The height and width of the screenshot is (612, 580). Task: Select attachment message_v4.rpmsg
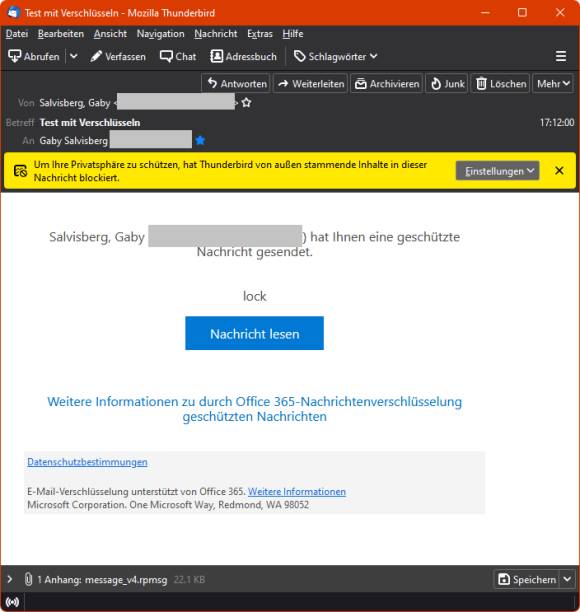tap(126, 580)
